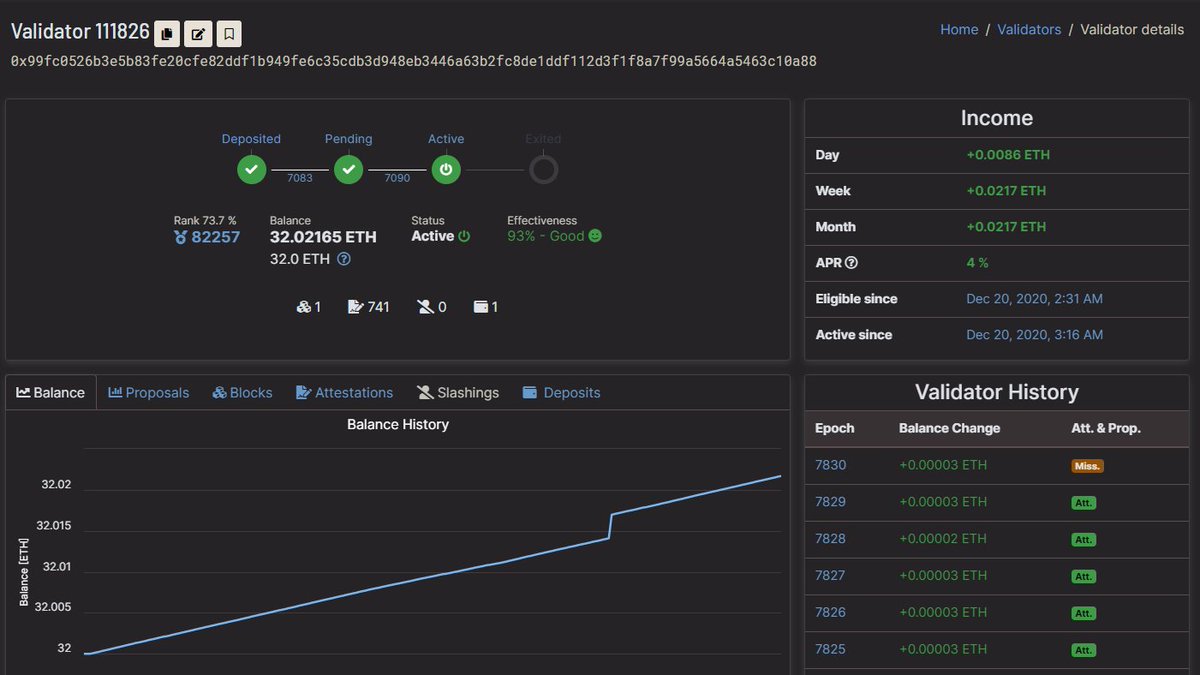Viewport: 1200px width, 675px height.
Task: Click the rank number 82257
Action: [x=216, y=237]
